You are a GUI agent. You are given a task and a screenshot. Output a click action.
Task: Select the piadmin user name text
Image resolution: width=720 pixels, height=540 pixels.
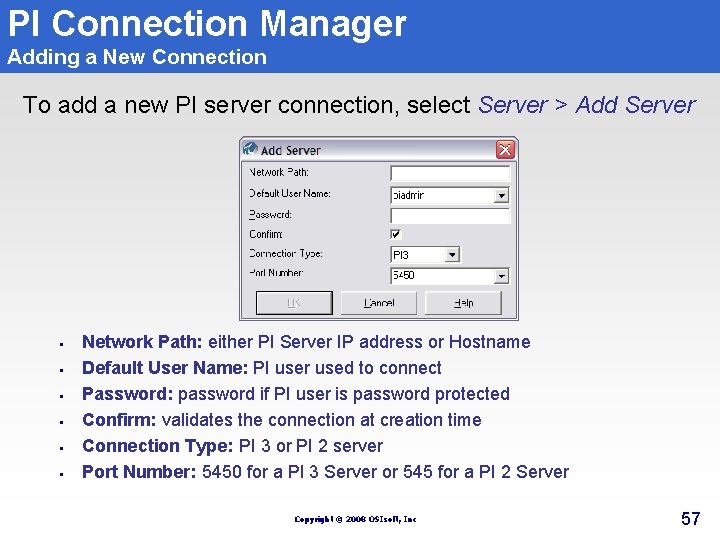tap(408, 196)
